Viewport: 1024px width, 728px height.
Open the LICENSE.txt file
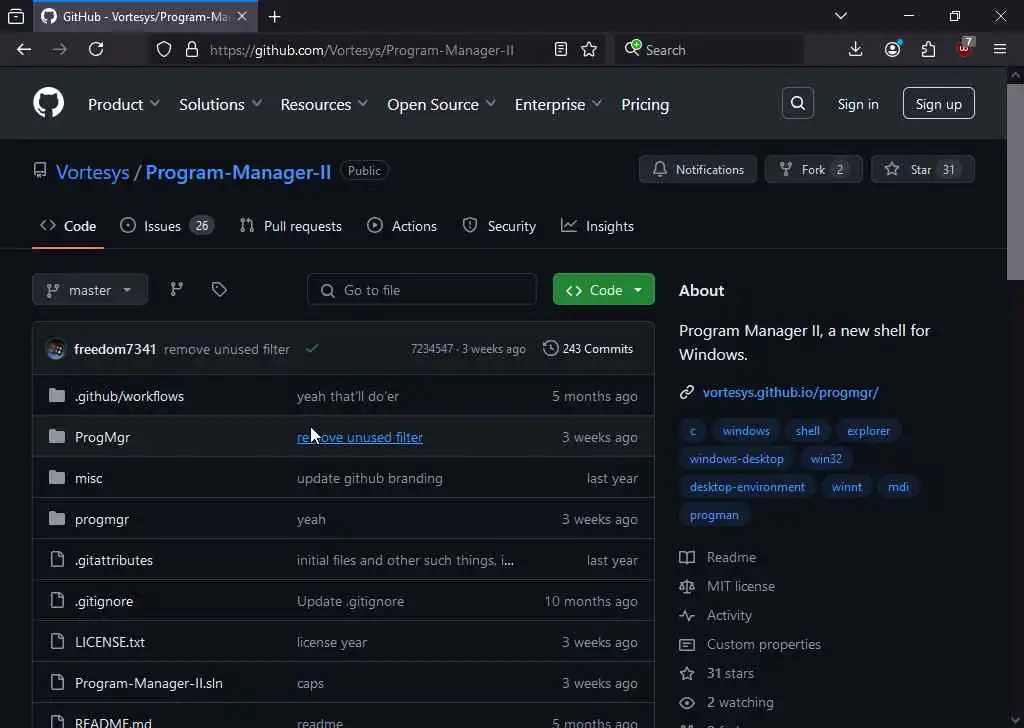coord(110,642)
